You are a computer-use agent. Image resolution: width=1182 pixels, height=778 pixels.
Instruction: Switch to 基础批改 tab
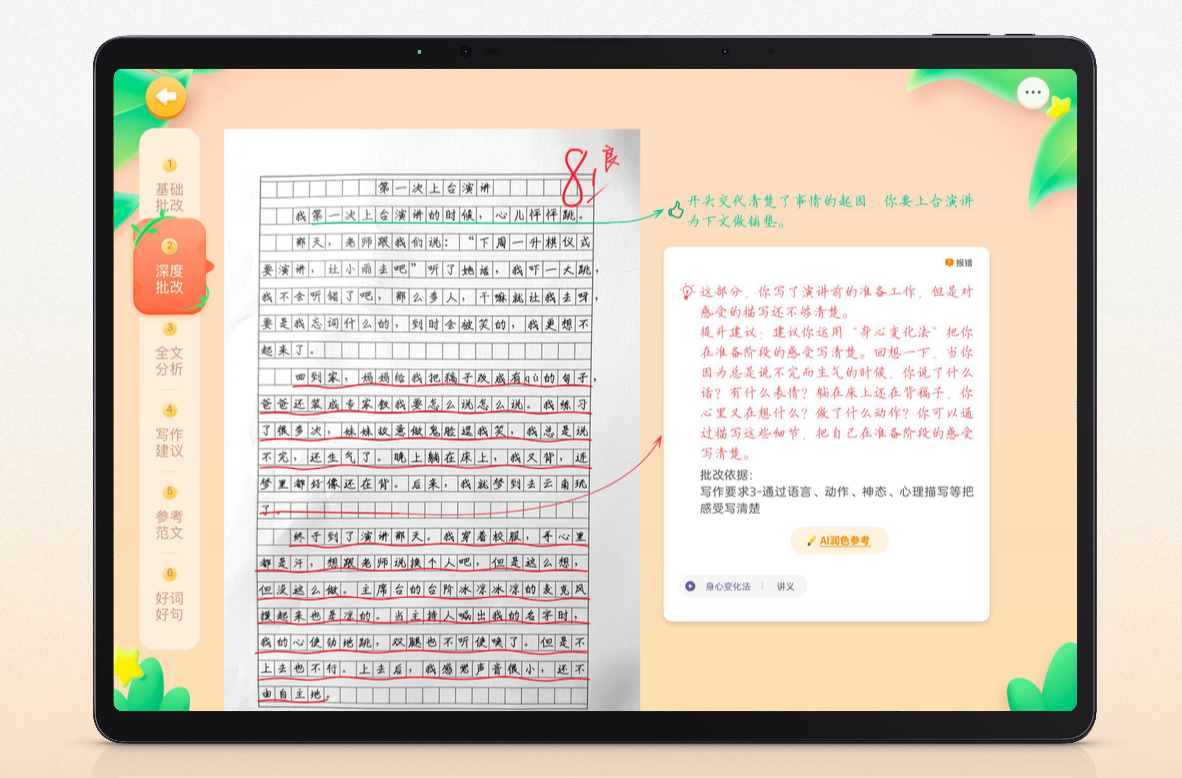pos(170,186)
